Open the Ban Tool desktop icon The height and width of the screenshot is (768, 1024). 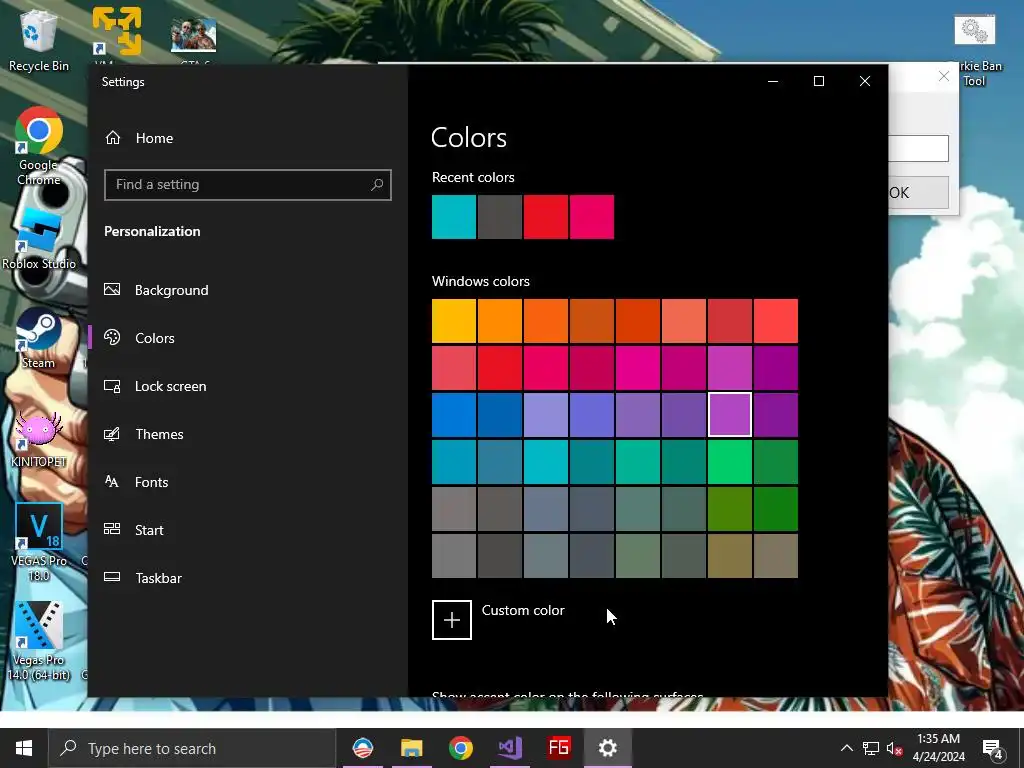click(x=974, y=51)
